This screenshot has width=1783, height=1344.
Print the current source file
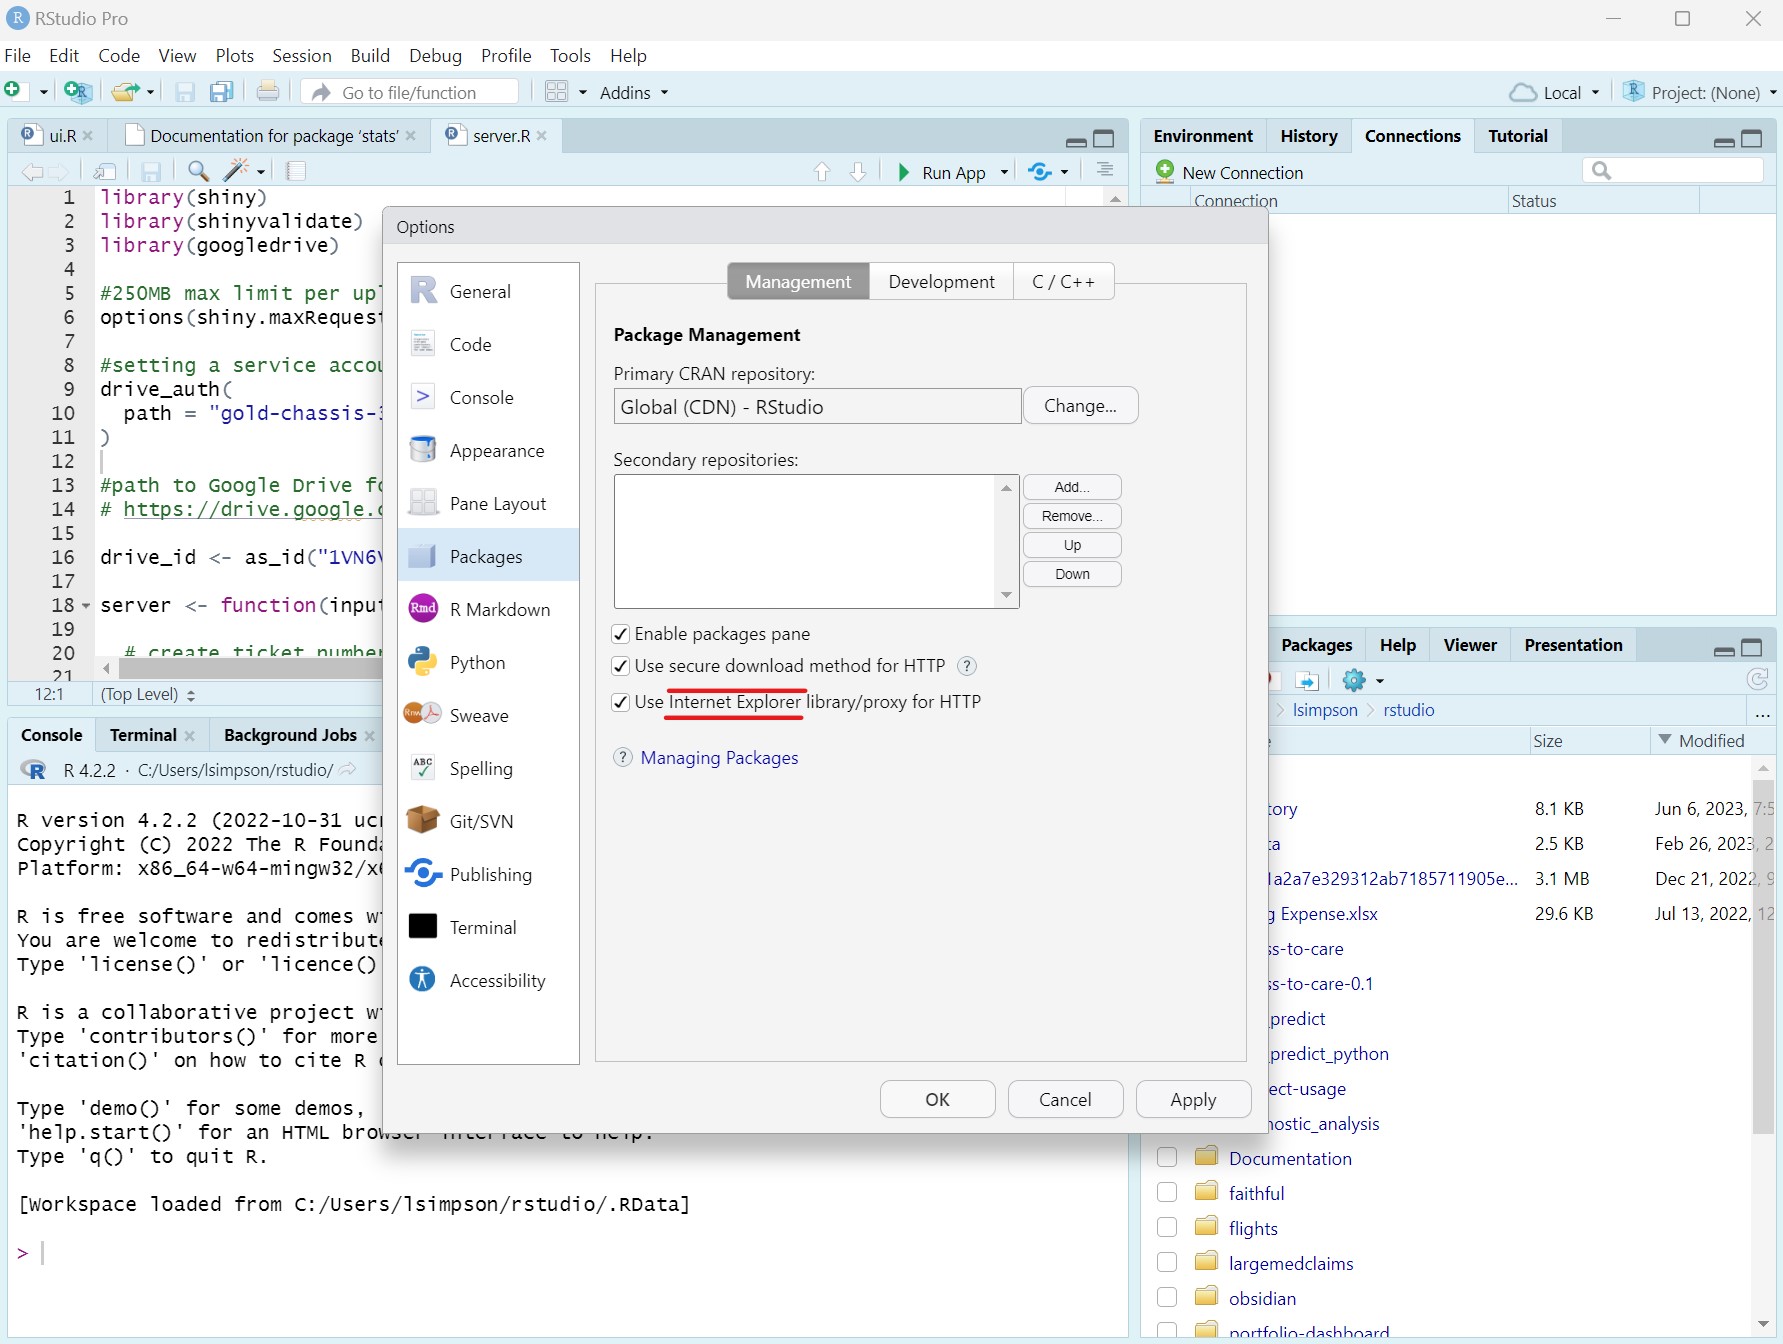tap(268, 91)
